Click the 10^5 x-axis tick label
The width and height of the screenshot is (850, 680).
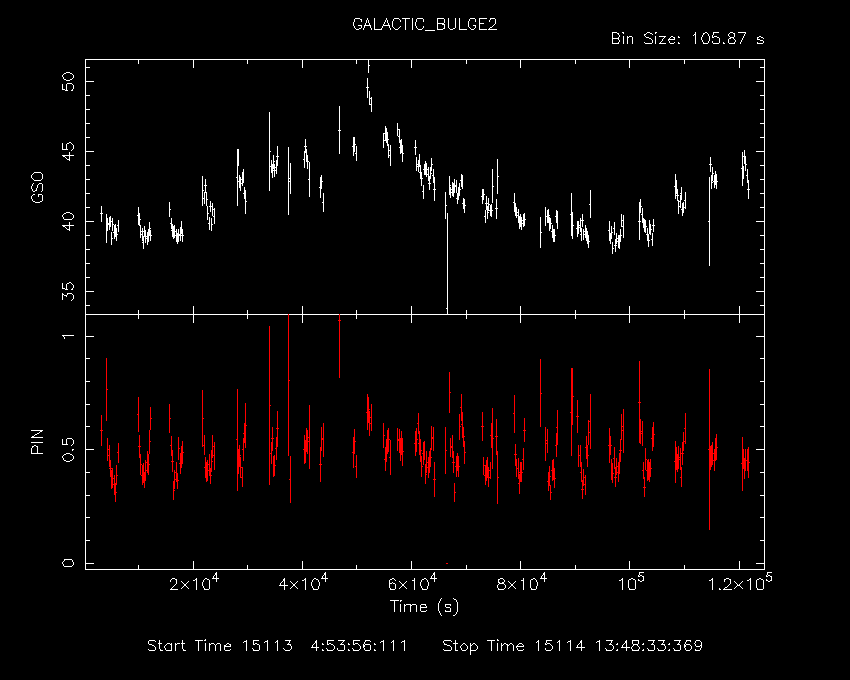629,583
